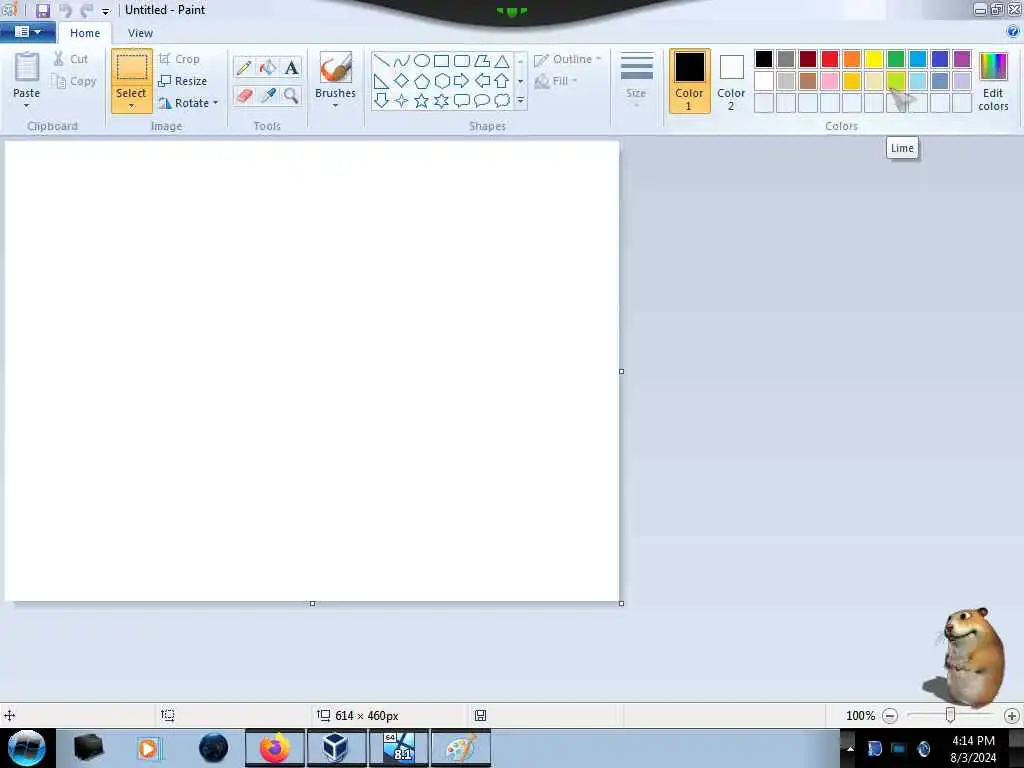Click the Select rectangular selection button
The image size is (1024, 768).
[131, 68]
